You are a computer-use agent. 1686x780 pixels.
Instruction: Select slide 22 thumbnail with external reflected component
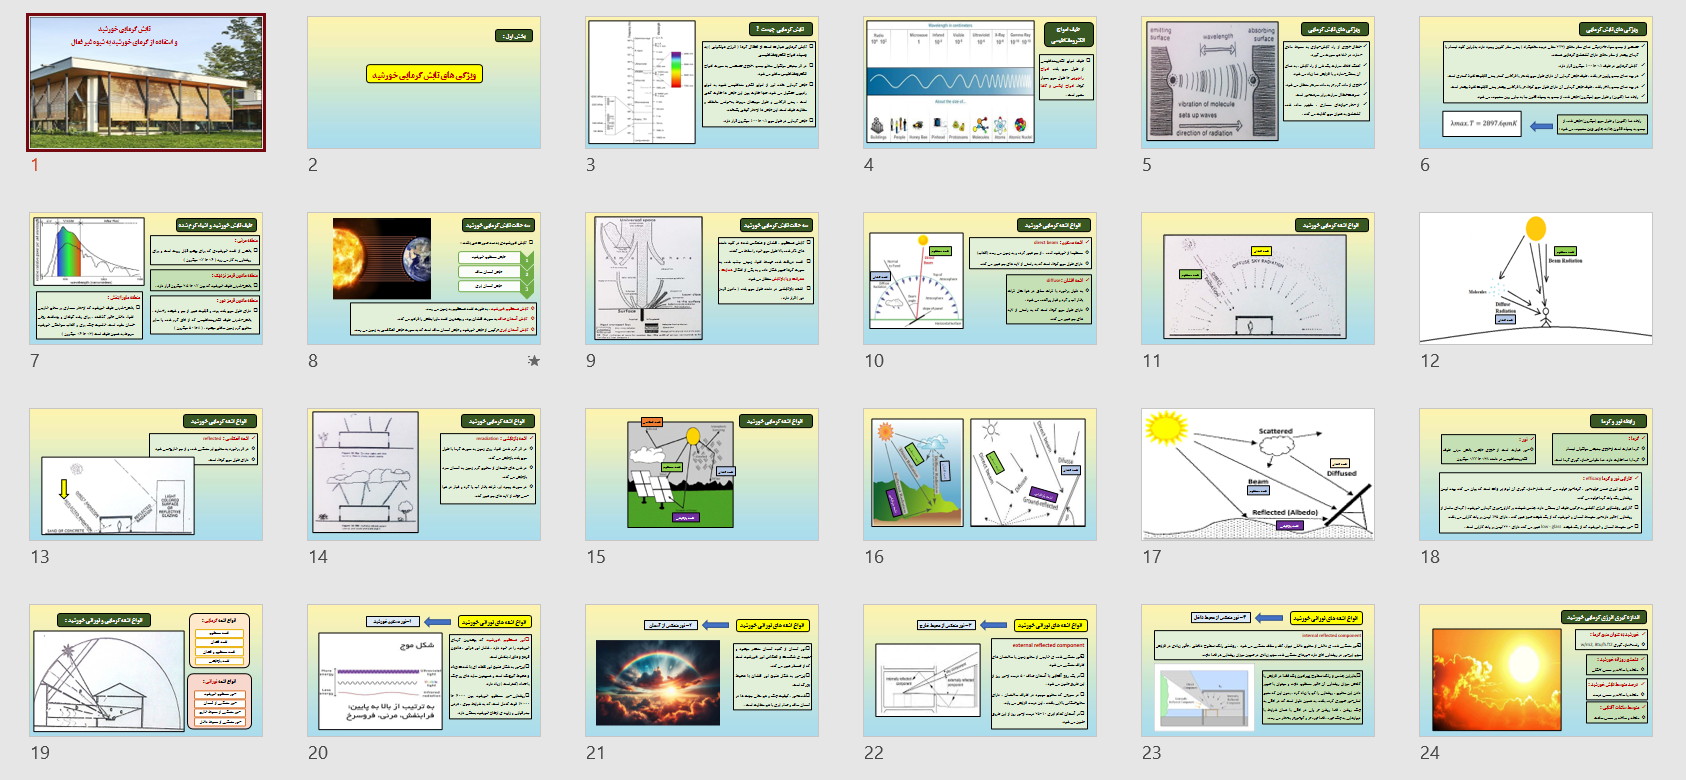tap(980, 670)
